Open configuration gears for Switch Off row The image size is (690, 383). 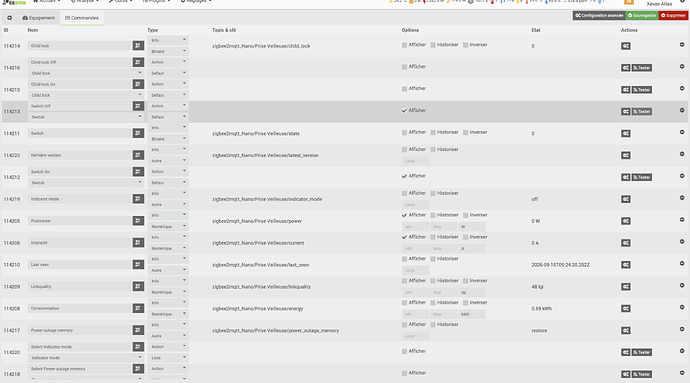coord(625,111)
